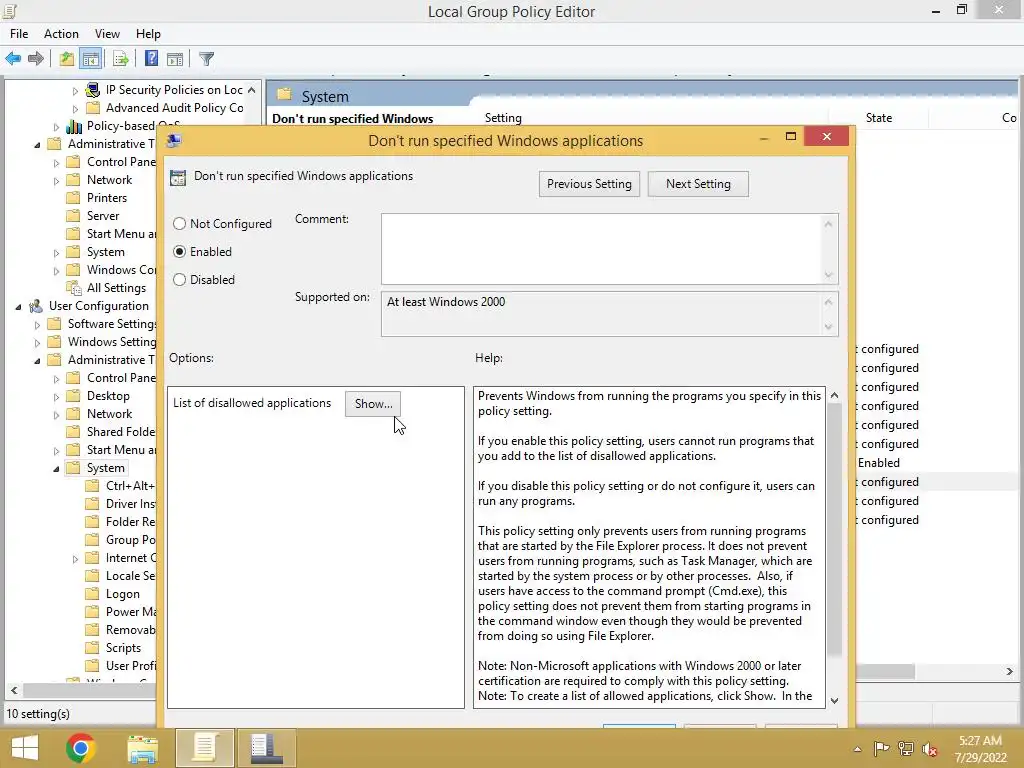Select the Ctrl+Alt+Del Options folder

click(129, 486)
